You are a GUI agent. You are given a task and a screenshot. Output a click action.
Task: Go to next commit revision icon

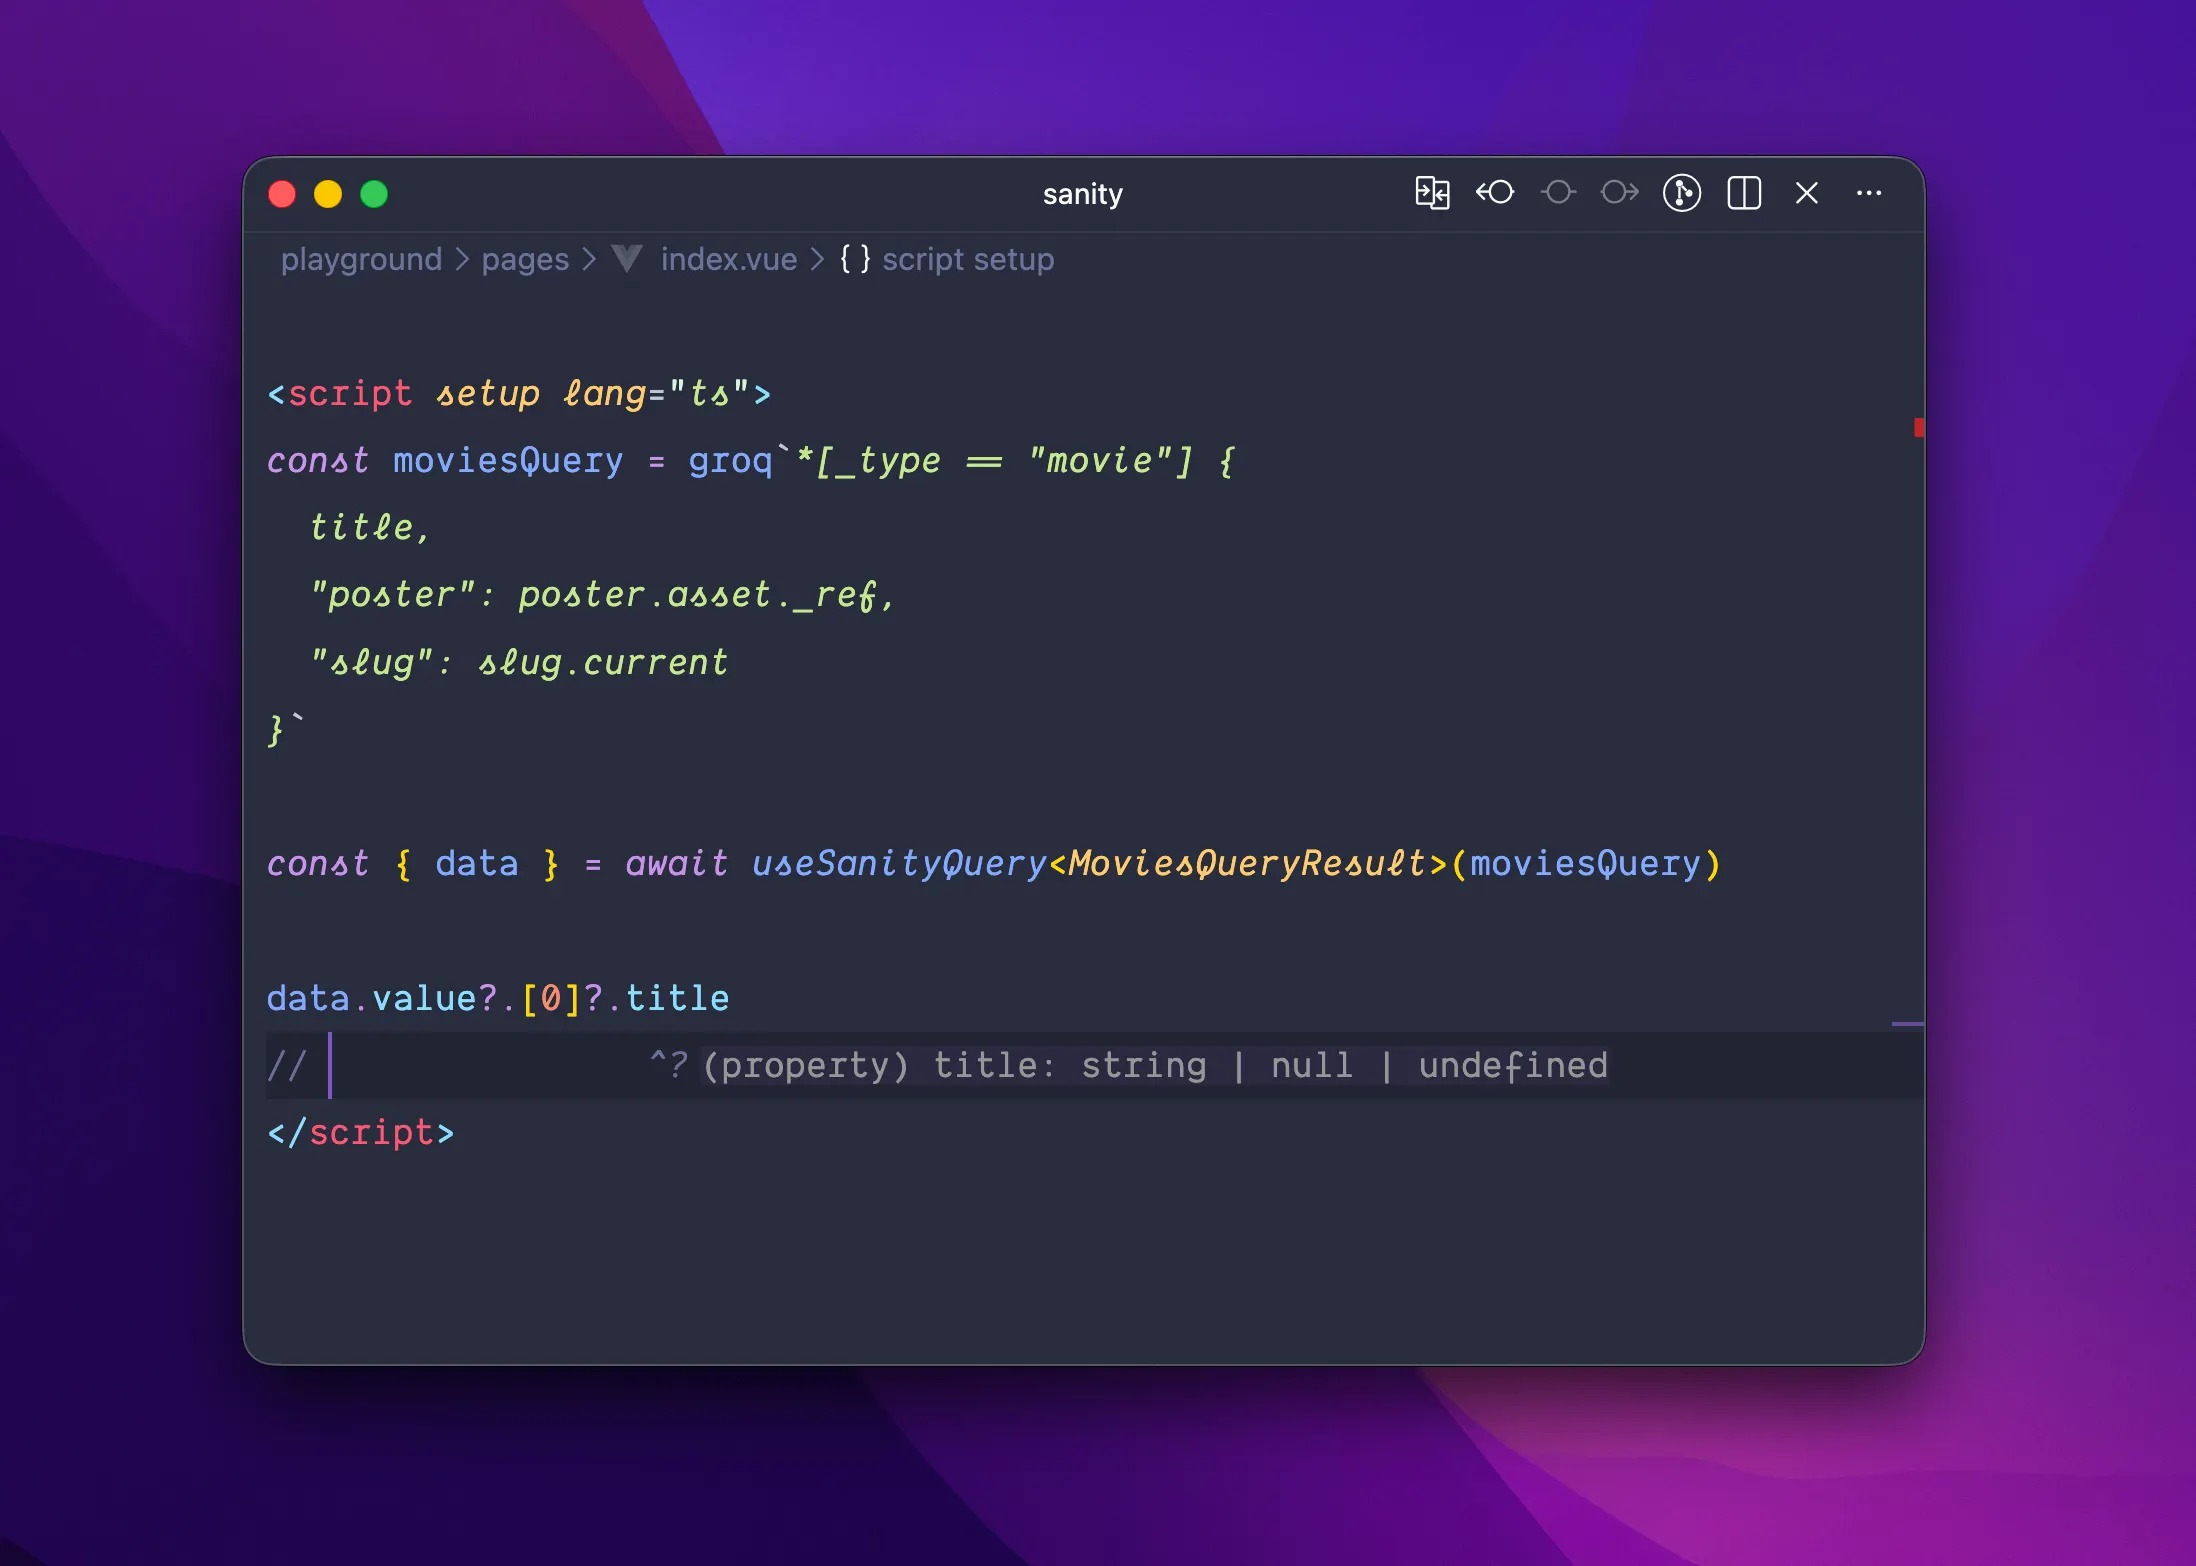pos(1620,193)
